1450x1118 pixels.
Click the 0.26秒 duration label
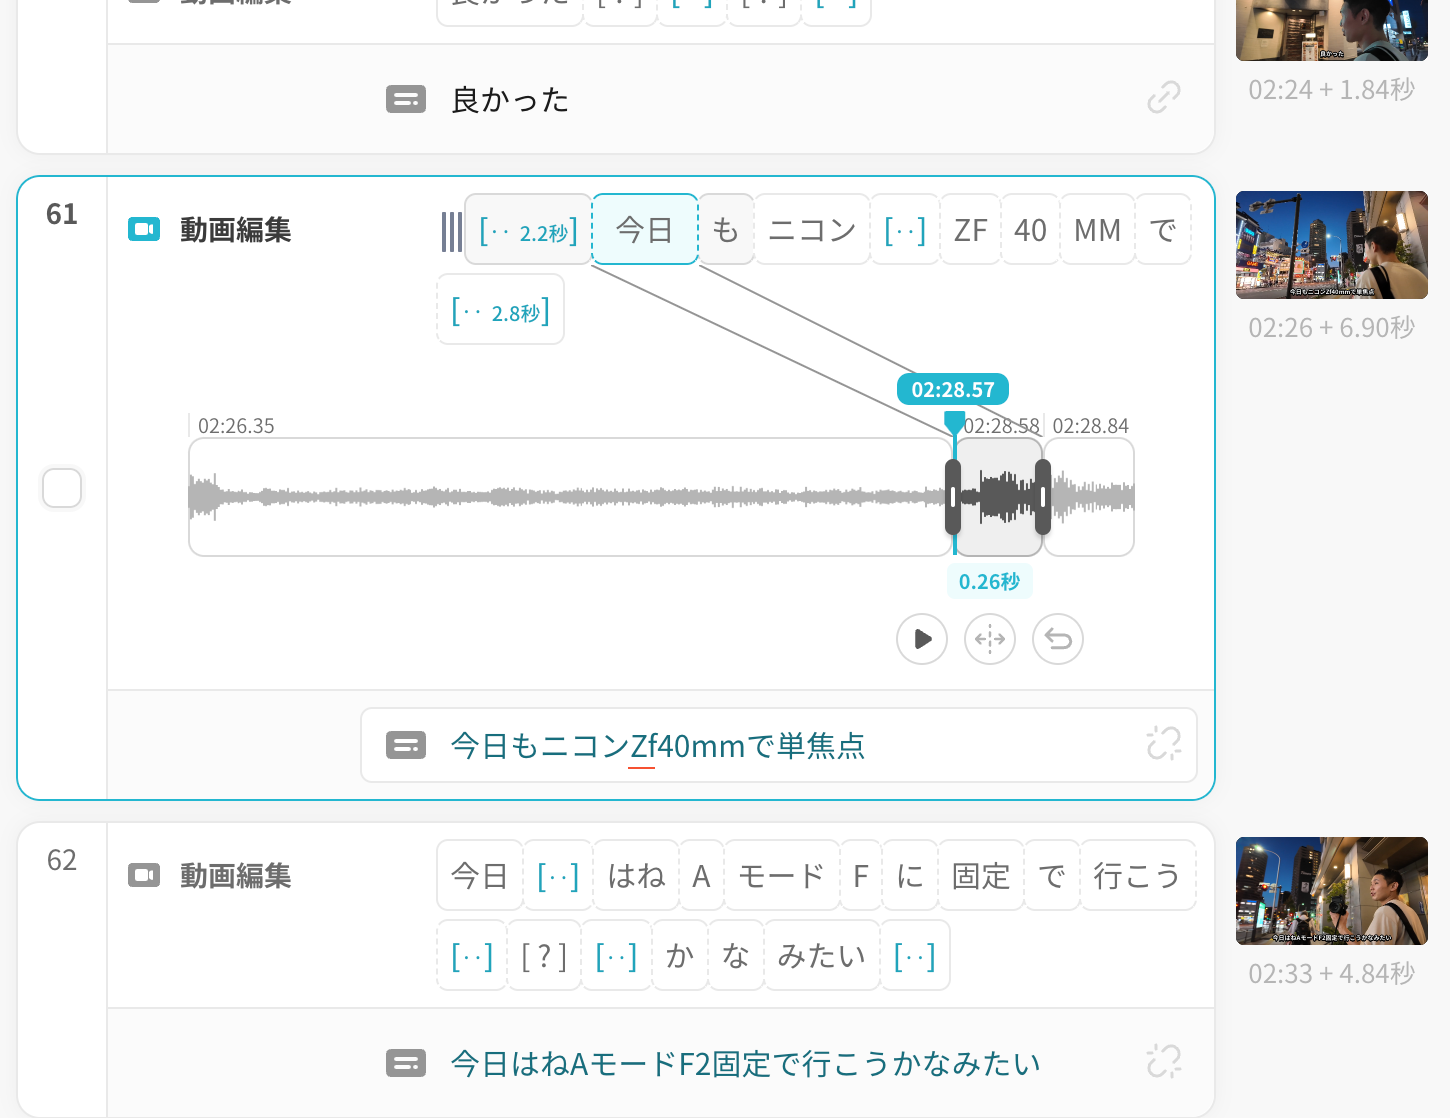(x=990, y=581)
